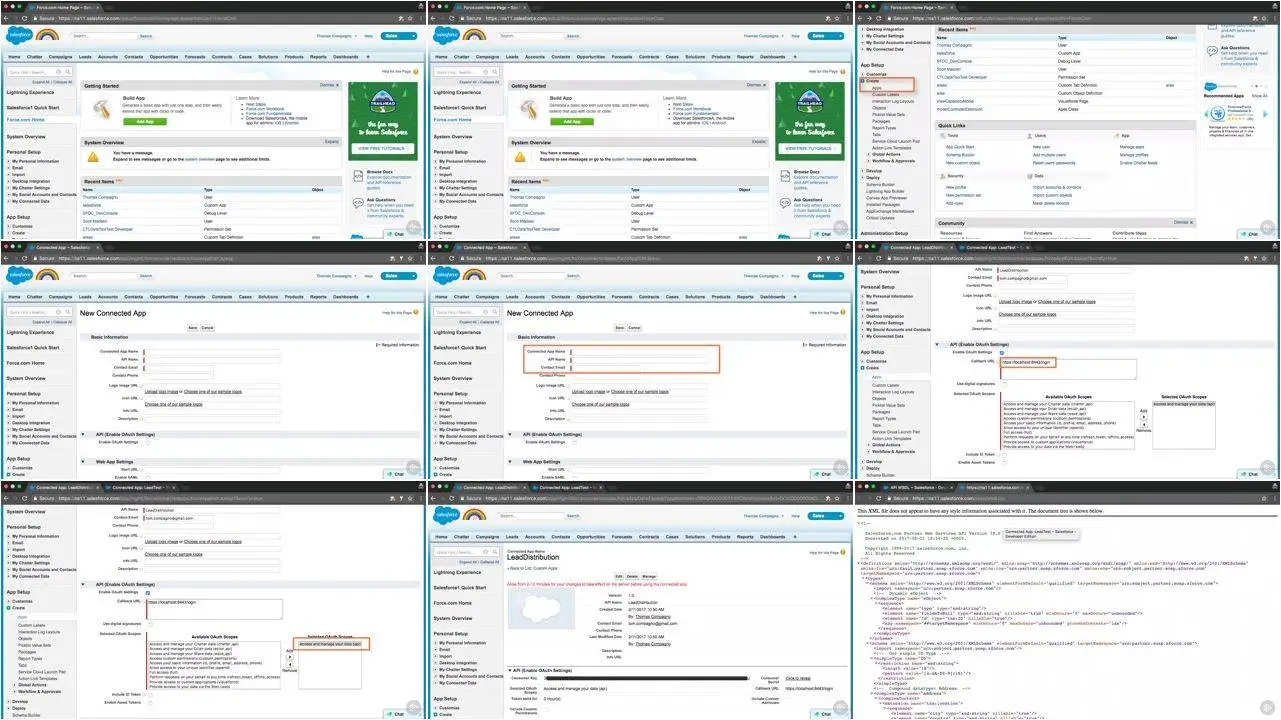
Task: Click the Tools icon under Quick Links
Action: pyautogui.click(x=942, y=135)
